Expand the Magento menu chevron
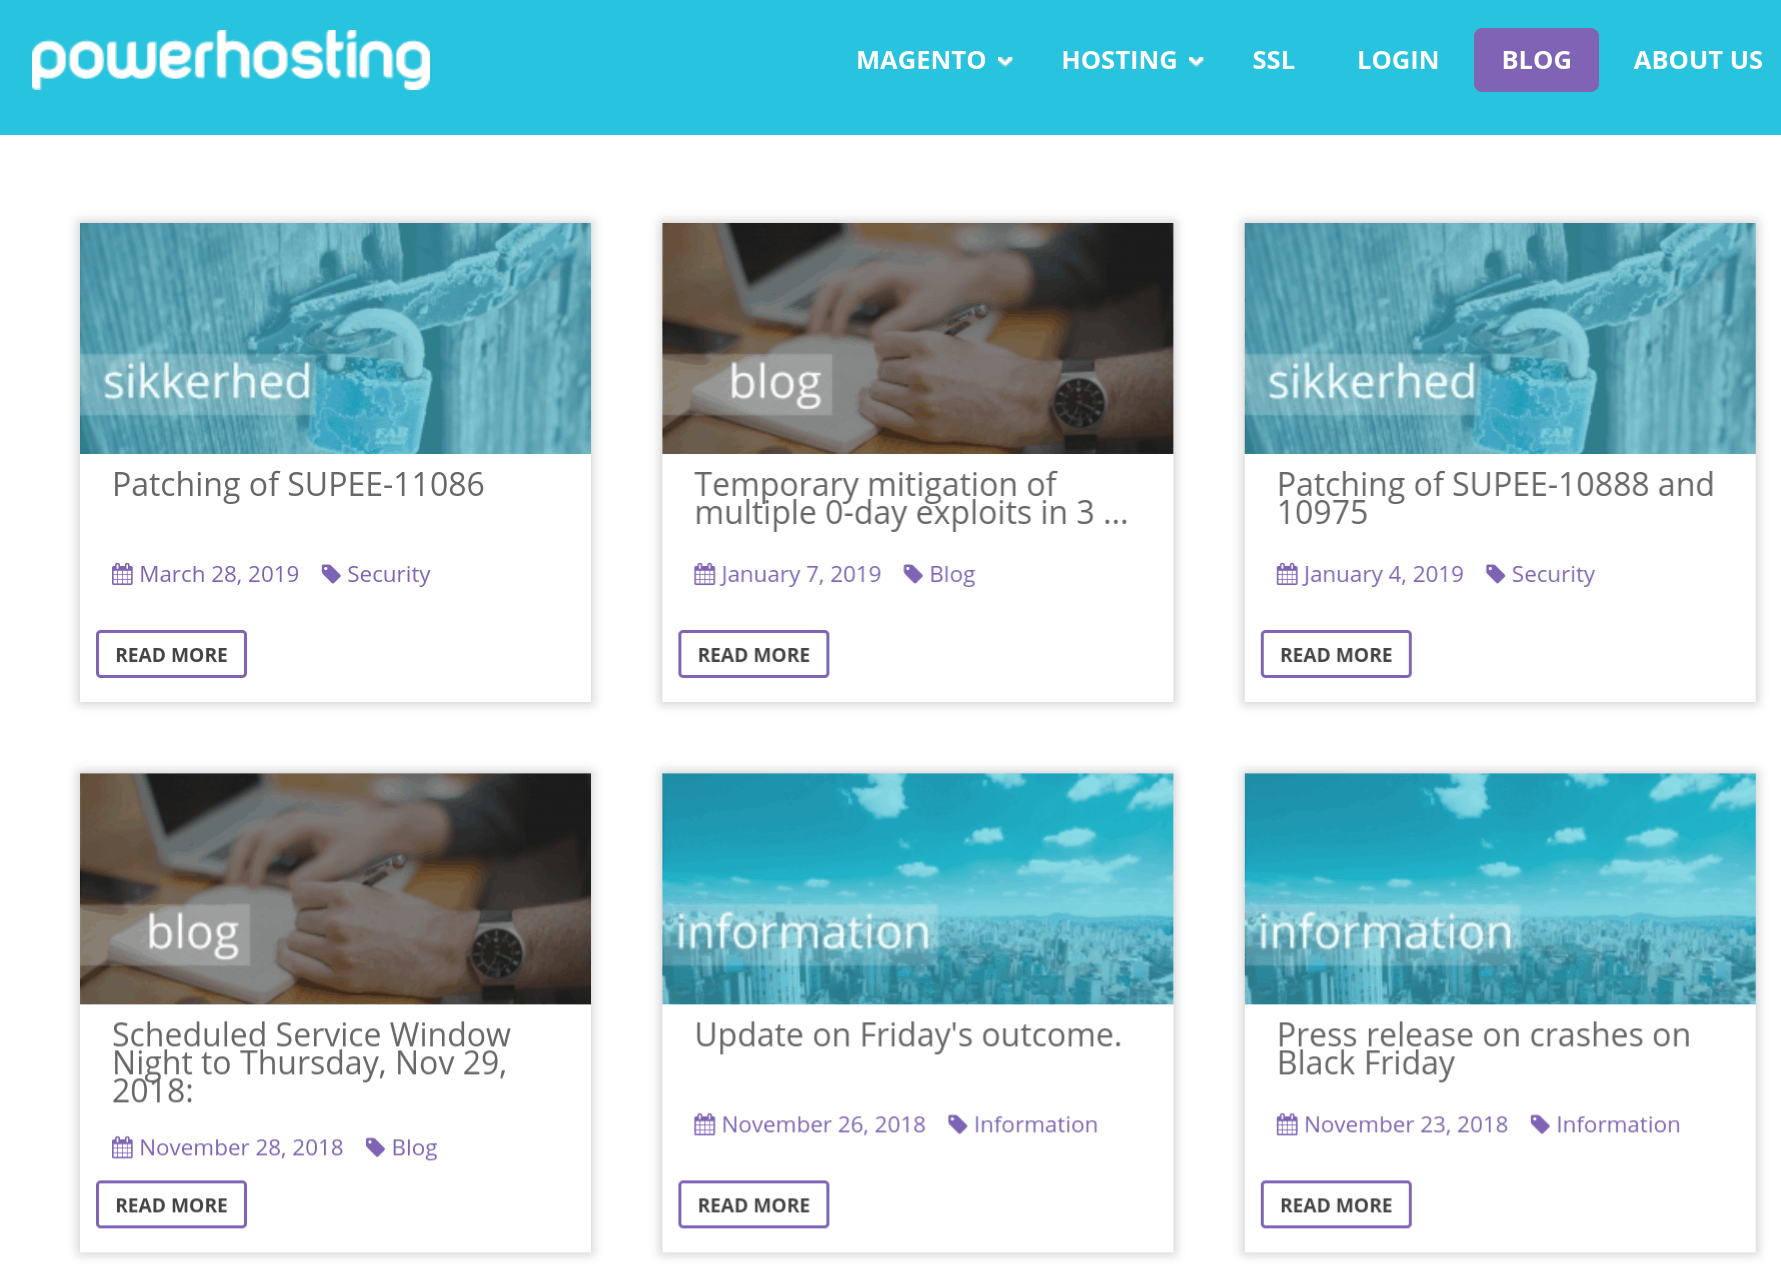Viewport: 1781px width, 1281px height. pos(1006,62)
